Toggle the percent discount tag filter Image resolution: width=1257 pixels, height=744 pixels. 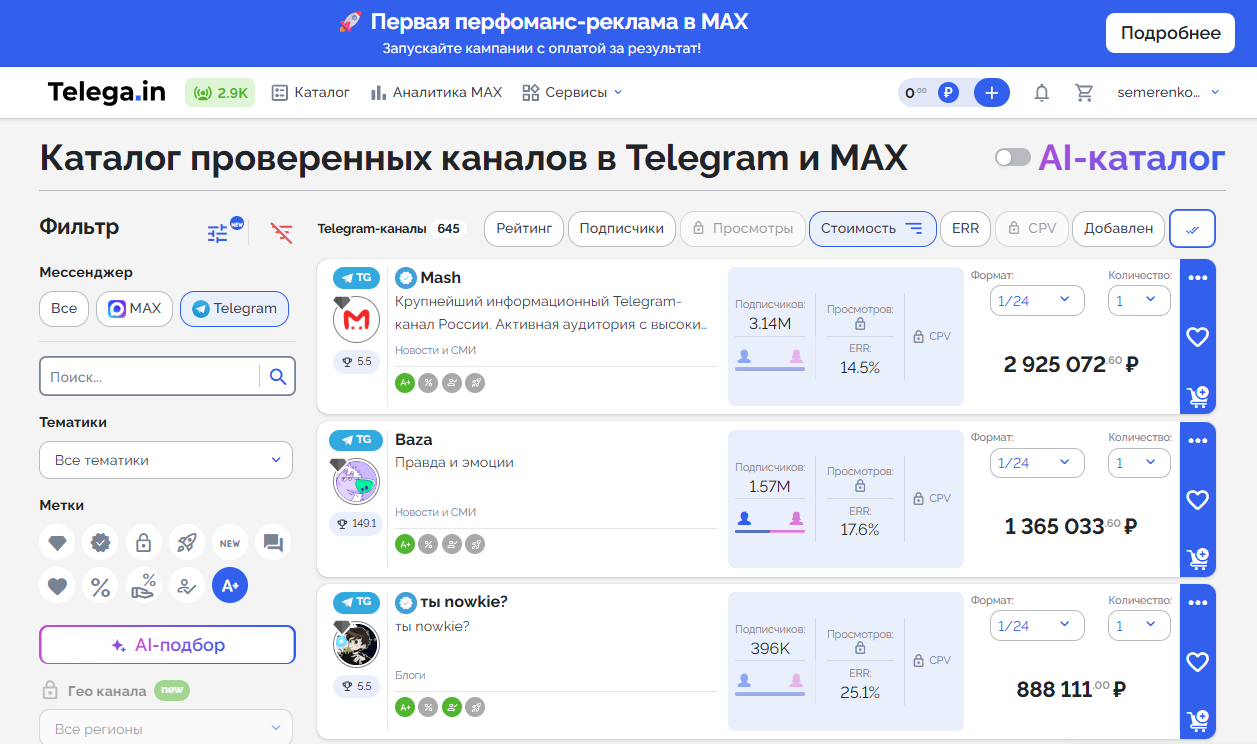coord(100,586)
